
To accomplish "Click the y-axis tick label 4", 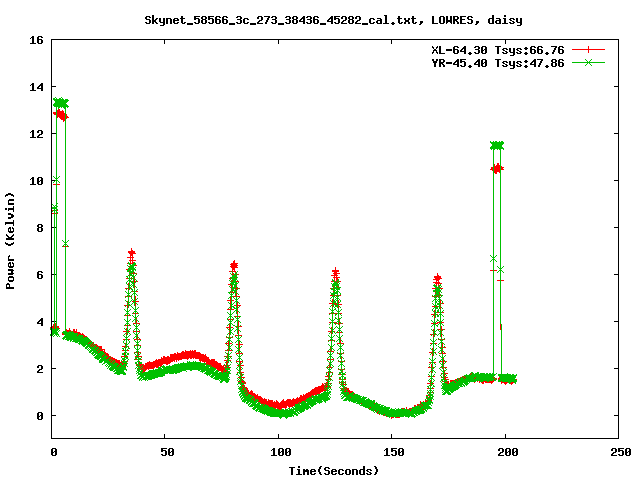I will [x=40, y=322].
